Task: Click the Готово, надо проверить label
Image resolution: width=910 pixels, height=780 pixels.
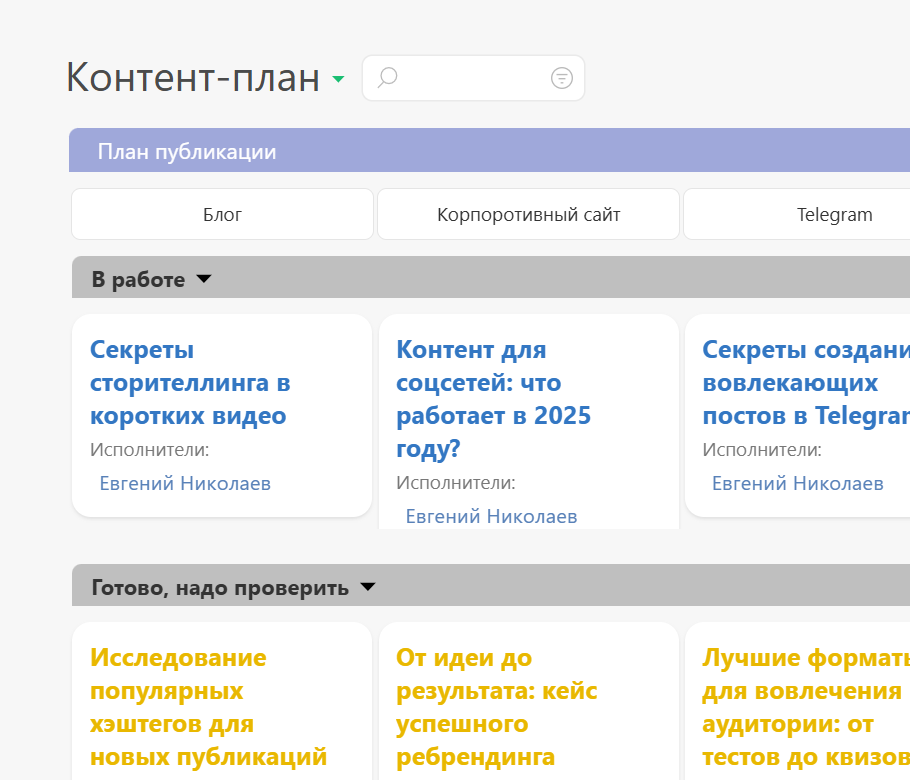Action: click(x=220, y=587)
